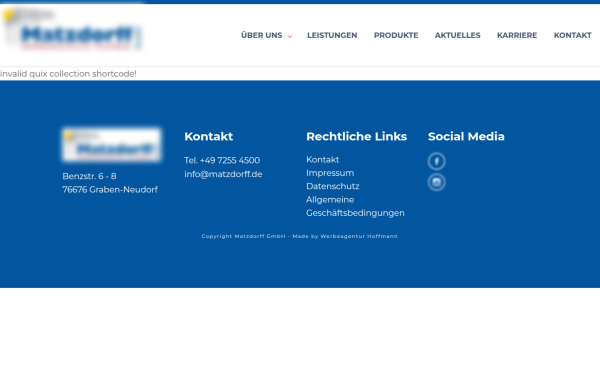Click the Social Media heading
600x375 pixels.
click(466, 137)
